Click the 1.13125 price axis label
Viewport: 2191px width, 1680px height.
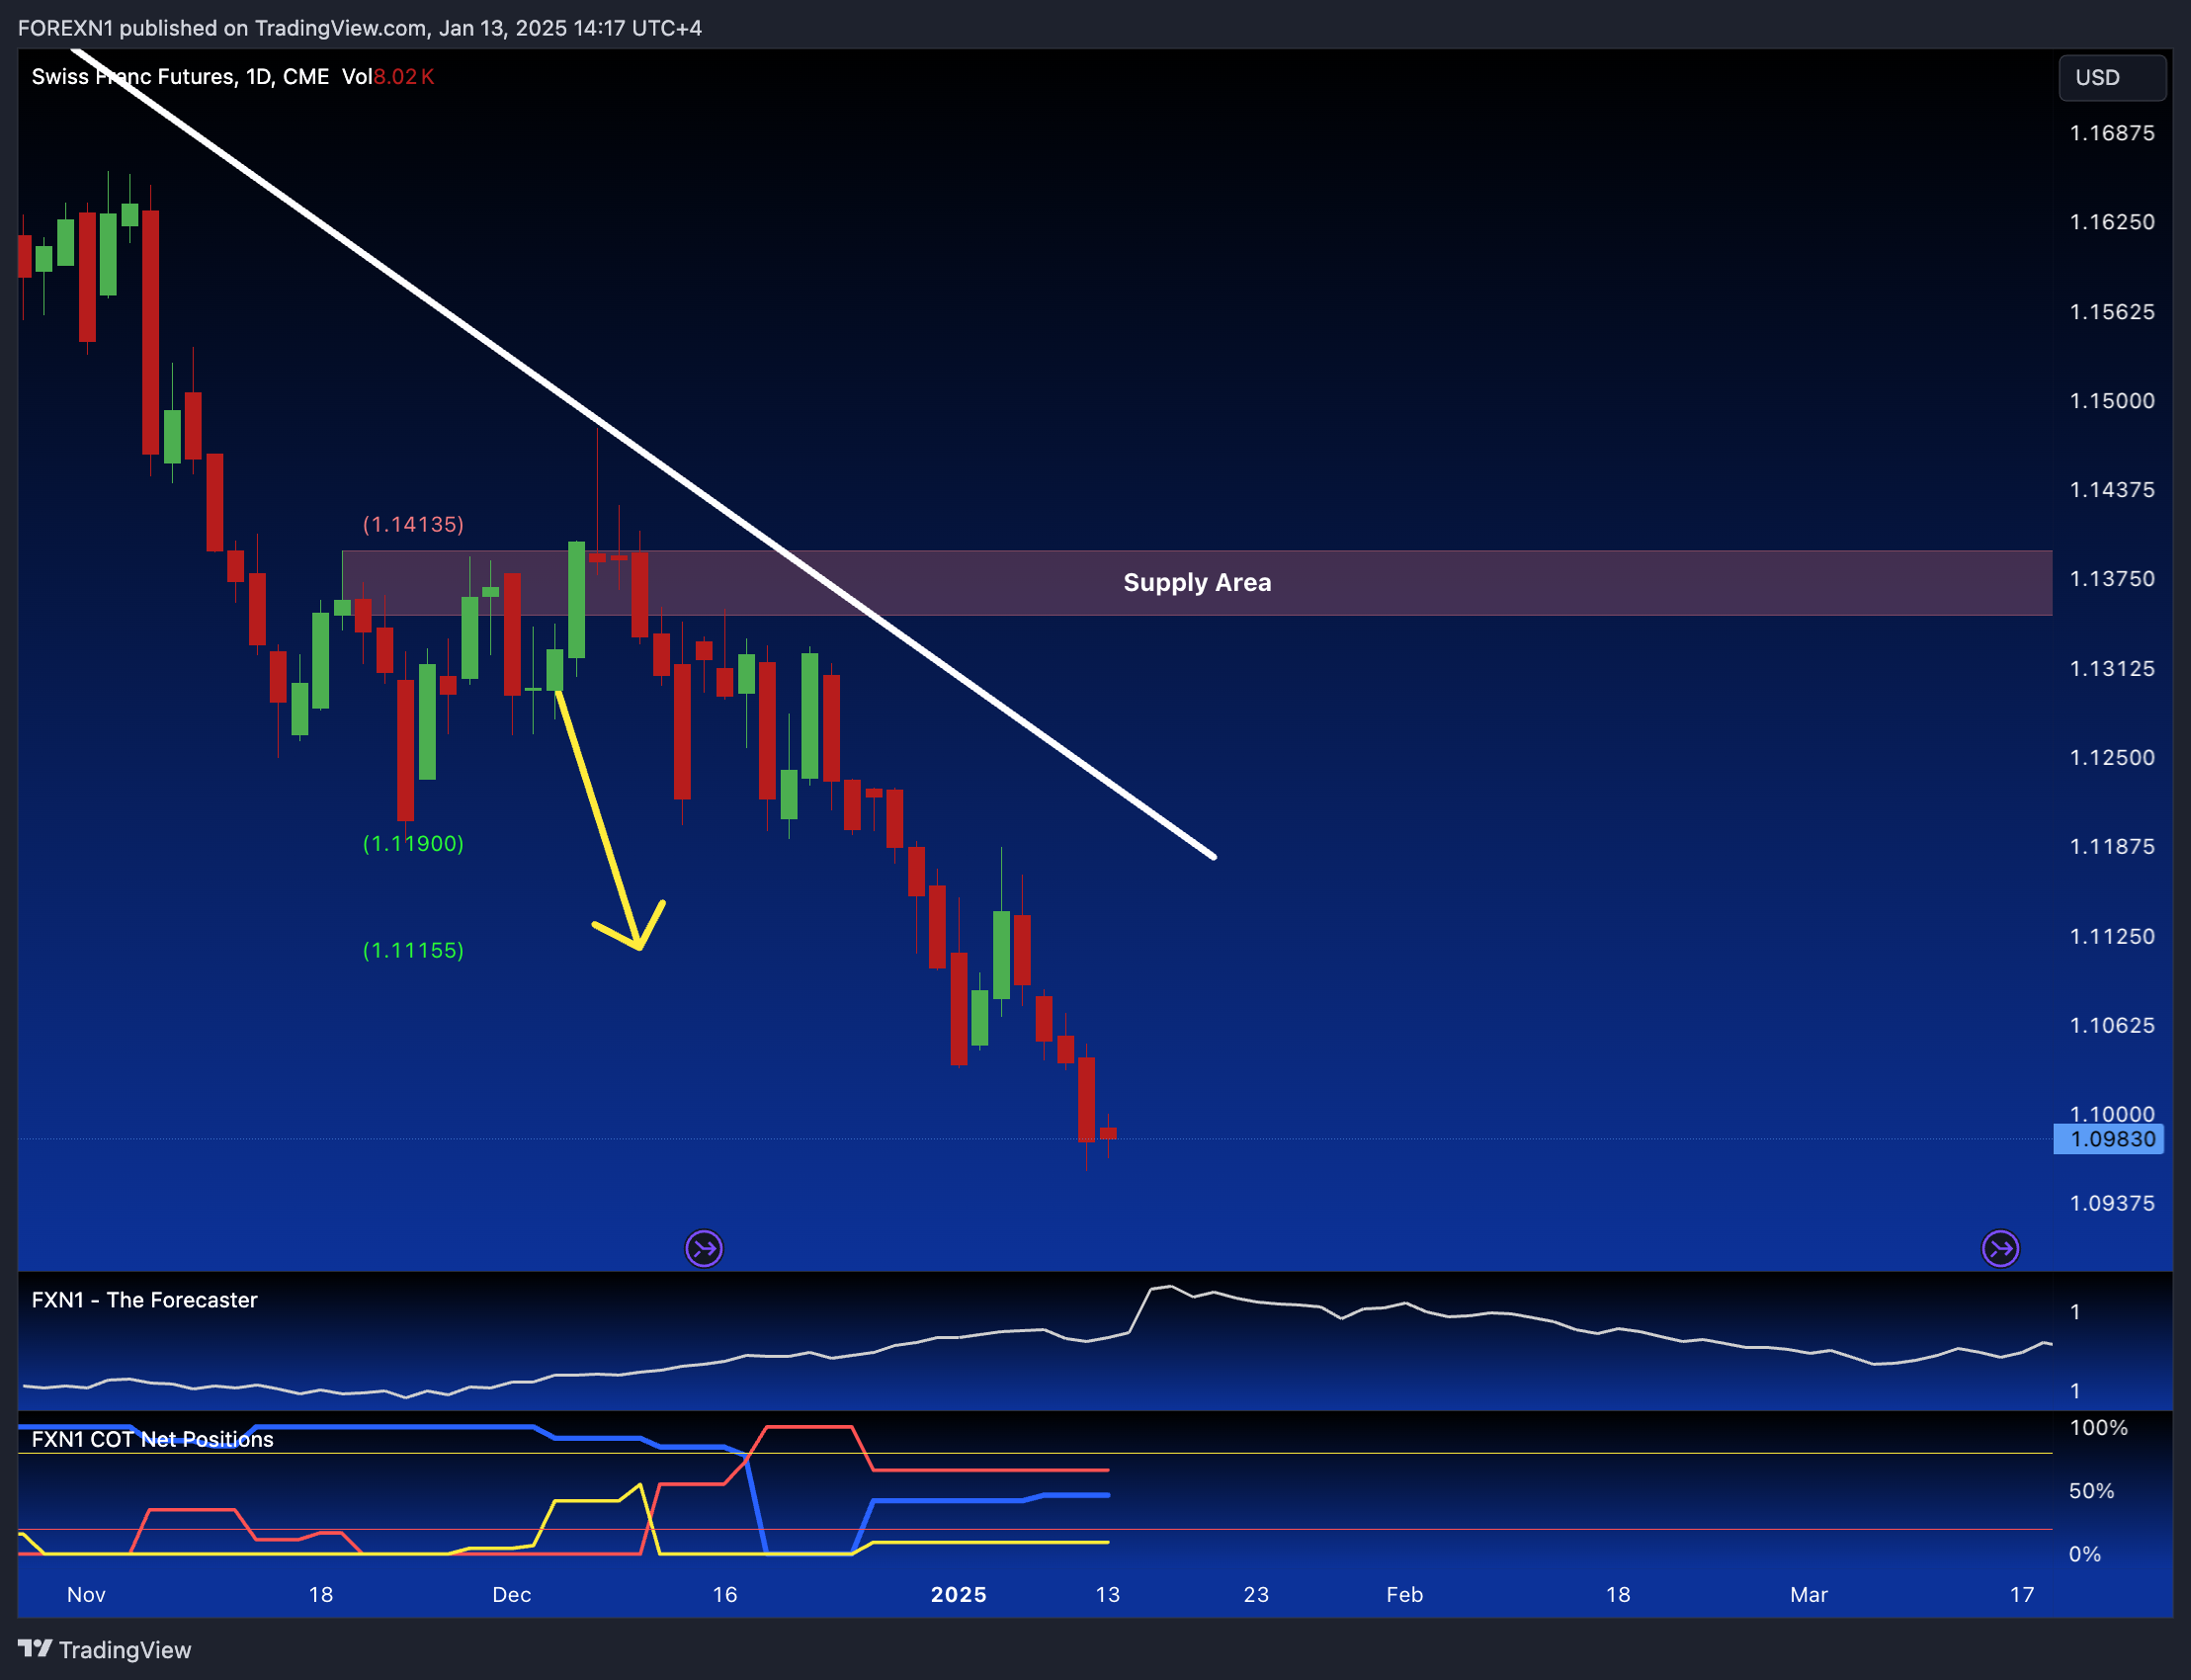point(2112,668)
